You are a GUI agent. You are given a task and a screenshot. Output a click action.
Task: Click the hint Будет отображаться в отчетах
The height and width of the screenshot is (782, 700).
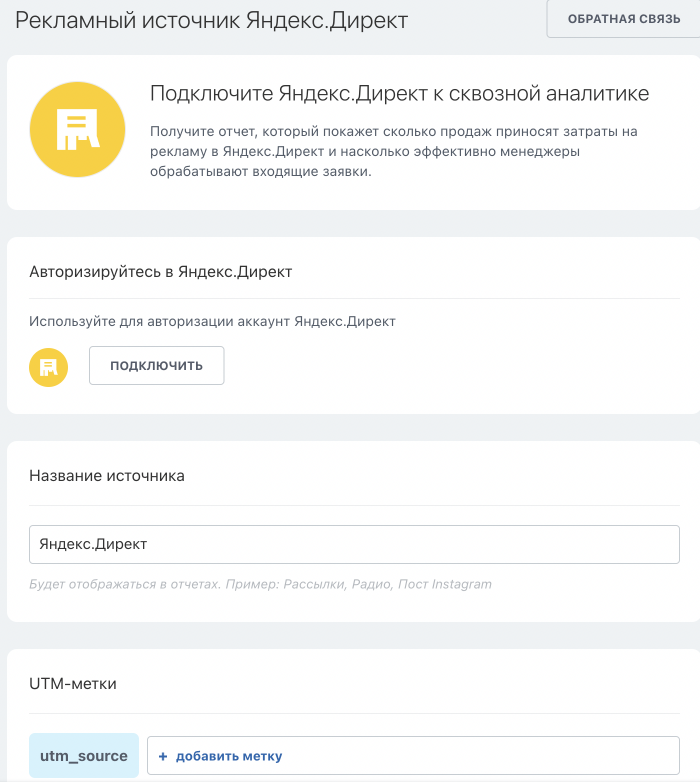(x=124, y=584)
